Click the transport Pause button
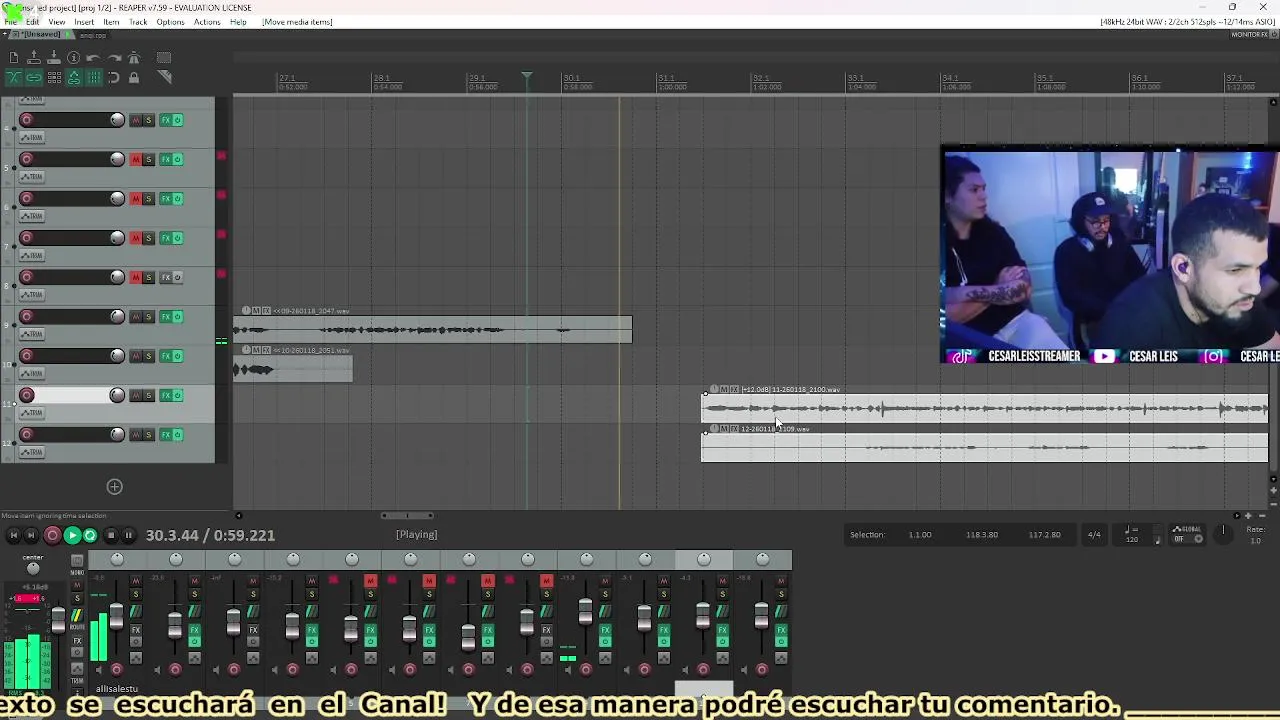 pos(129,536)
